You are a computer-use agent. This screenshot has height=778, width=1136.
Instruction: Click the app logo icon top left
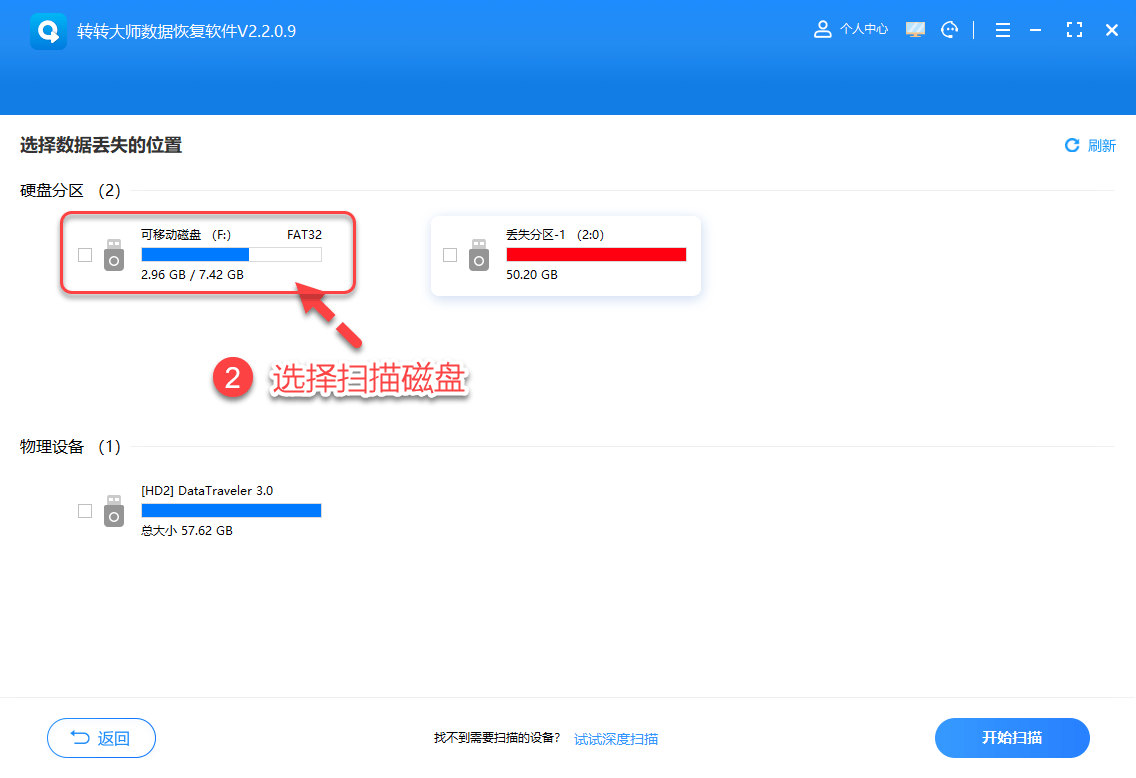tap(48, 29)
